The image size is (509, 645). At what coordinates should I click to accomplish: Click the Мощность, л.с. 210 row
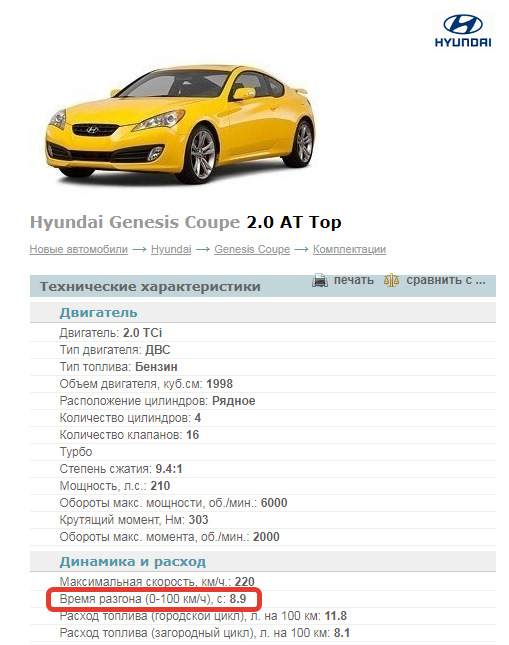263,486
